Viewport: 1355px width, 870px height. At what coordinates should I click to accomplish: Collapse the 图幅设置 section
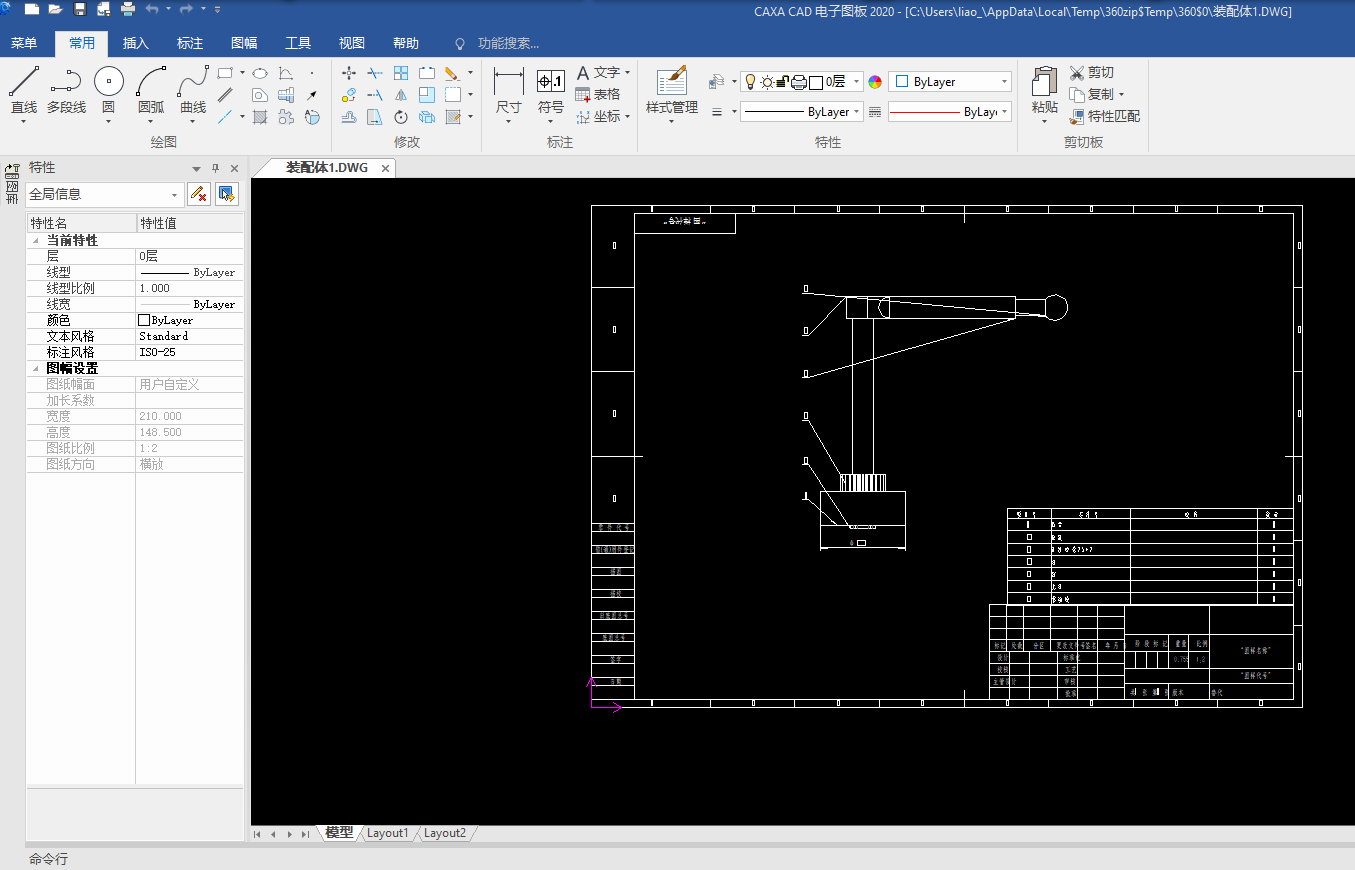pyautogui.click(x=36, y=369)
